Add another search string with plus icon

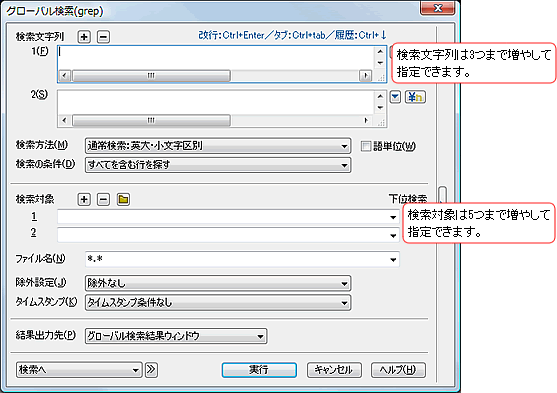[x=84, y=37]
